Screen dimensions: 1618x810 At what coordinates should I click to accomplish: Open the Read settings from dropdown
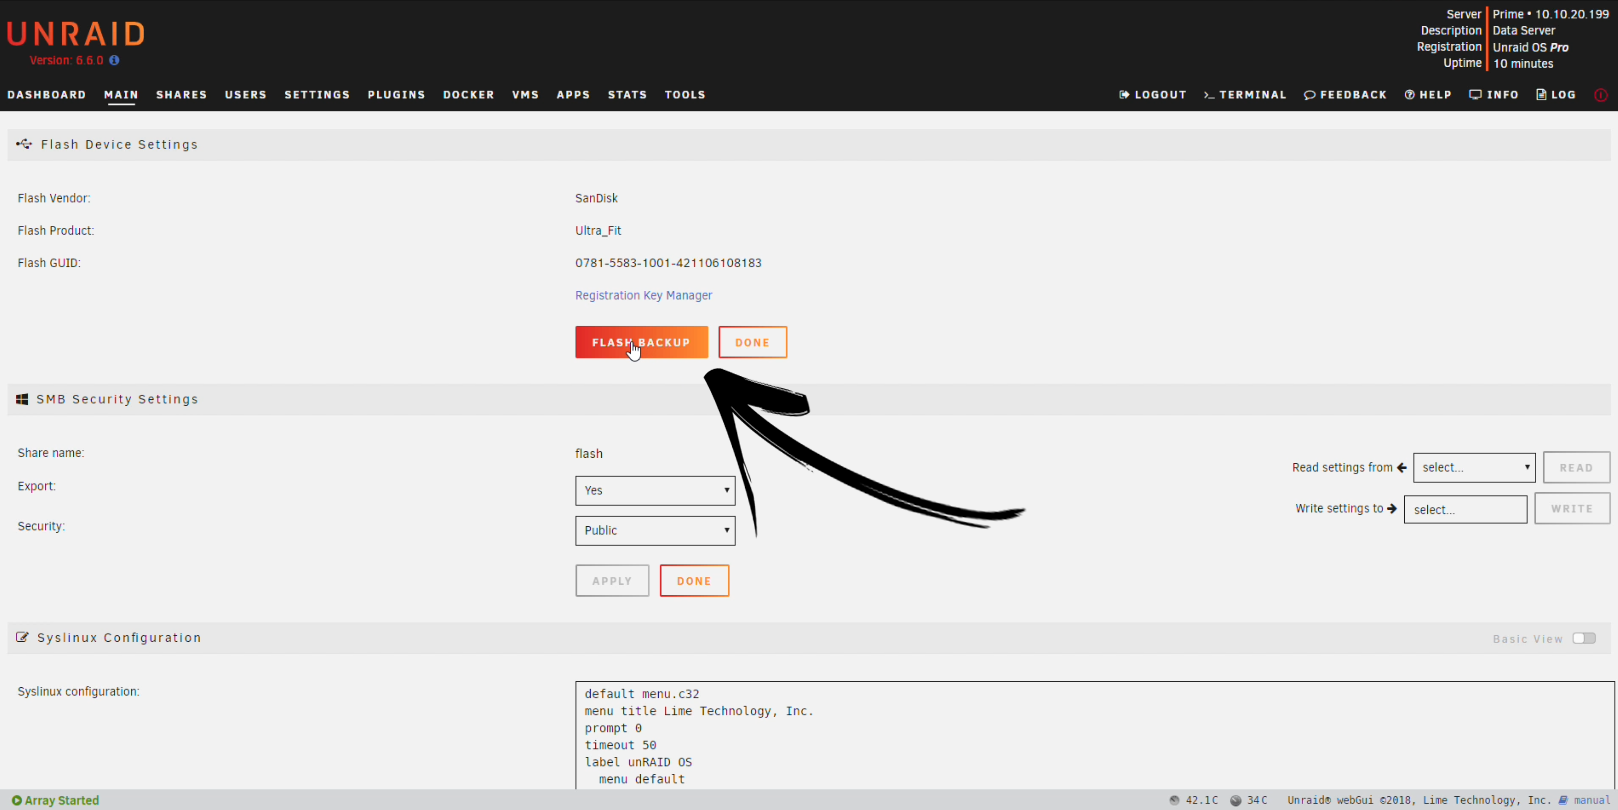1474,468
